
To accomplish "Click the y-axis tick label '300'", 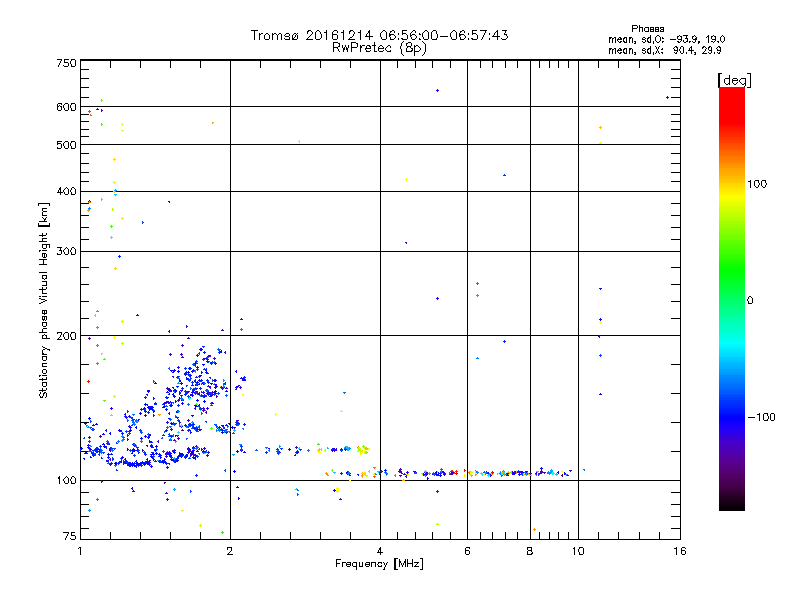I will 66,252.
